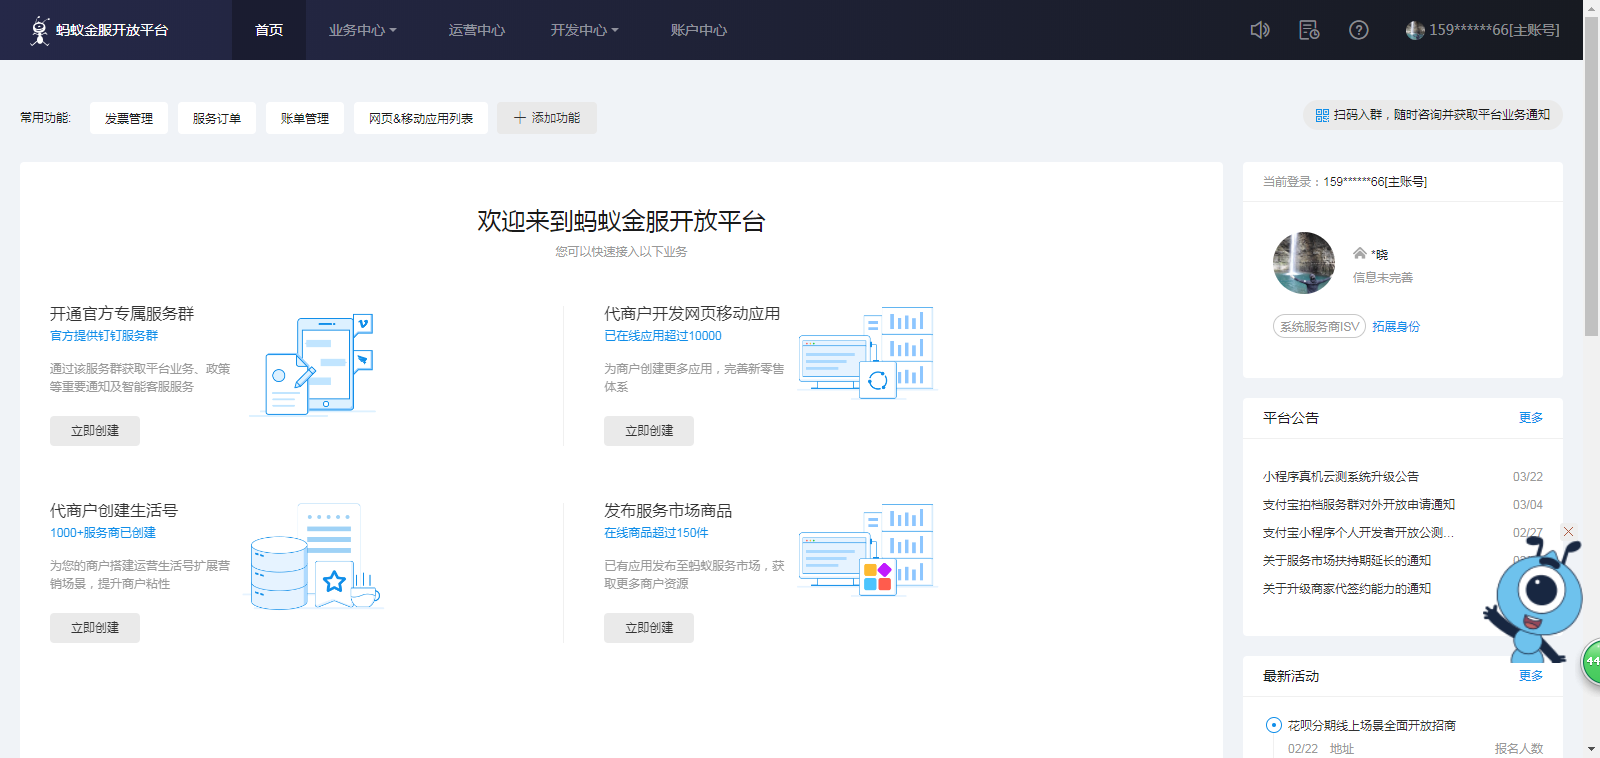Close the floating ant mascot assistant
Image resolution: width=1600 pixels, height=758 pixels.
[1569, 531]
